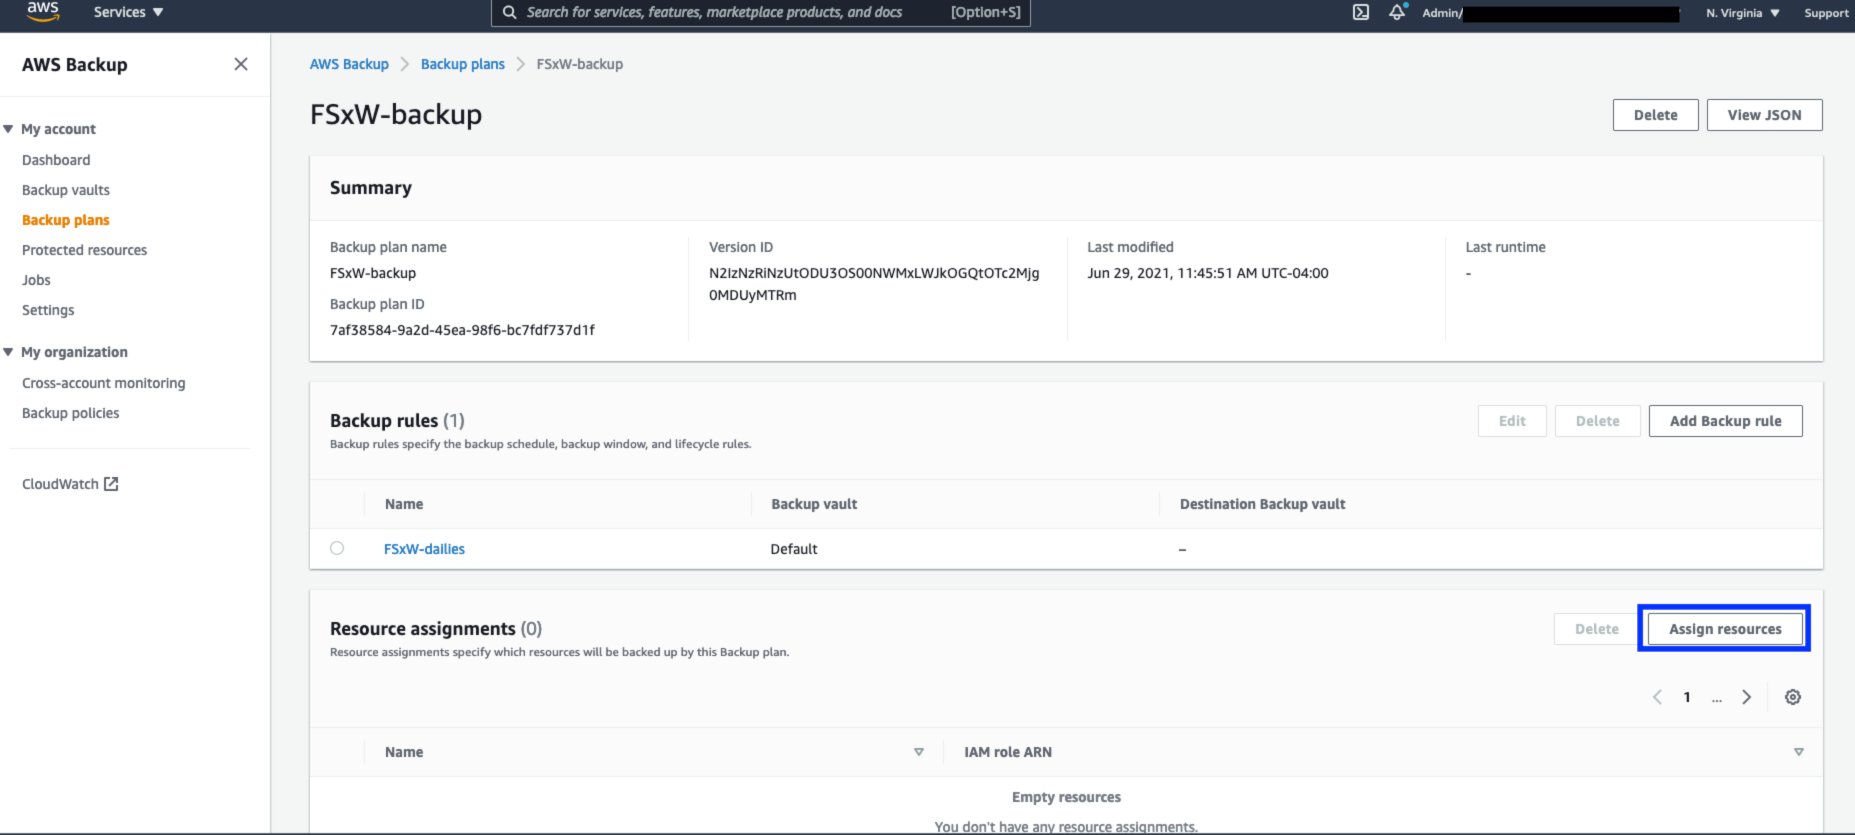Sort by IAM role ARN column arrow
1855x835 pixels.
coord(1799,752)
